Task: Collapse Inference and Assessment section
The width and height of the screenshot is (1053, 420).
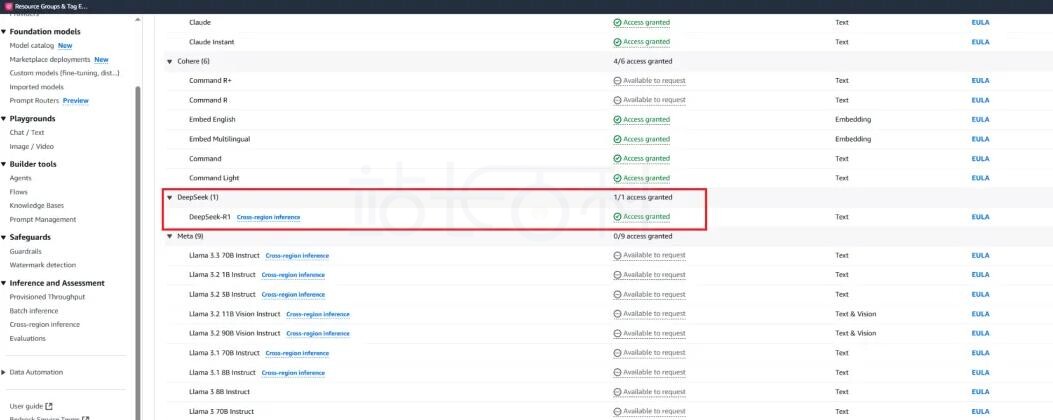Action: click(4, 284)
